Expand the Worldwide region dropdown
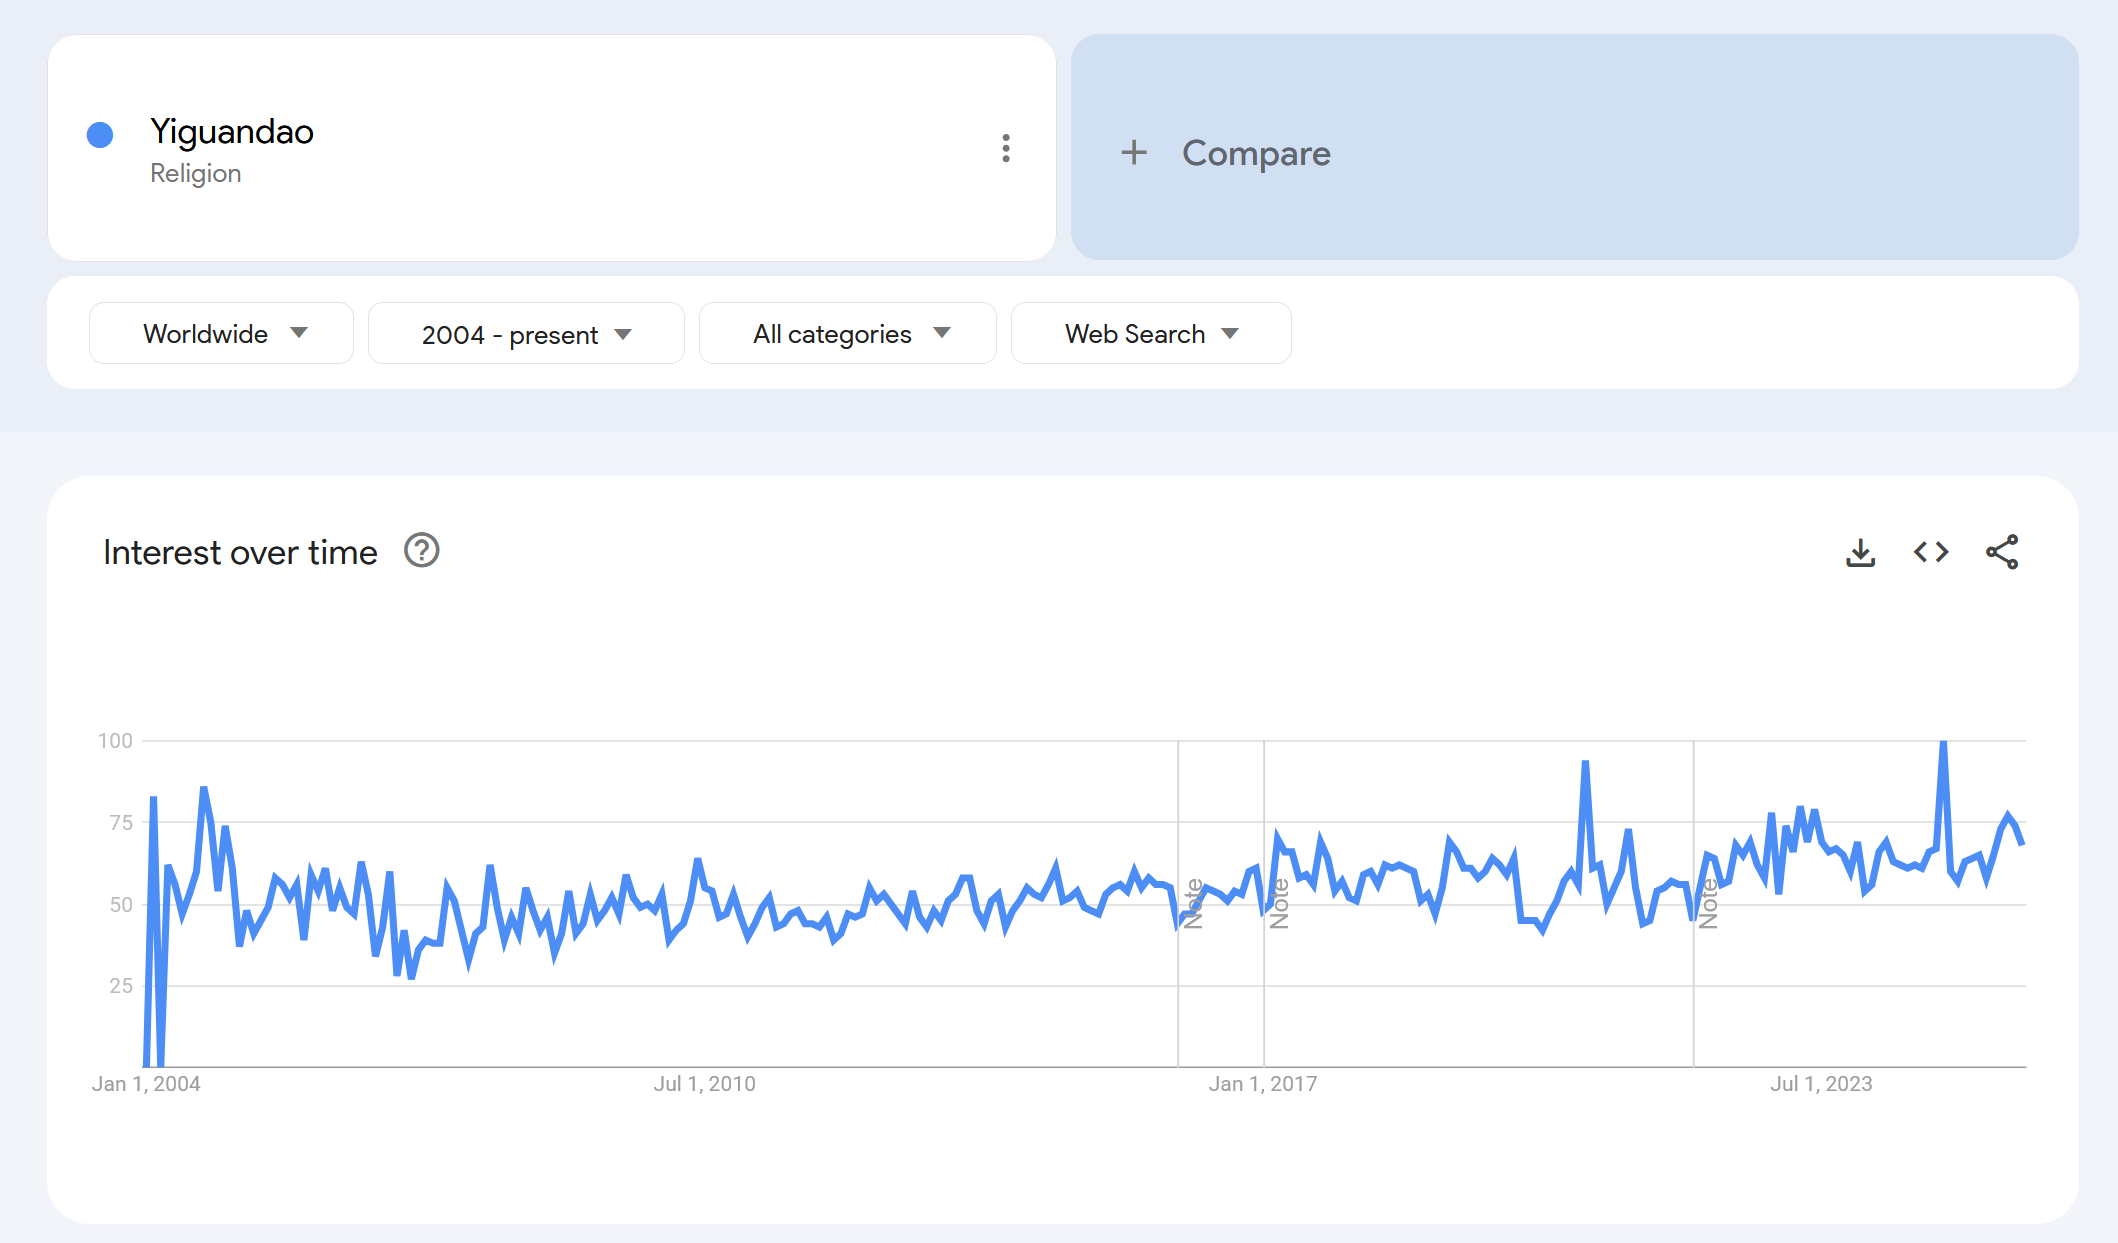The image size is (2118, 1243). coord(221,334)
